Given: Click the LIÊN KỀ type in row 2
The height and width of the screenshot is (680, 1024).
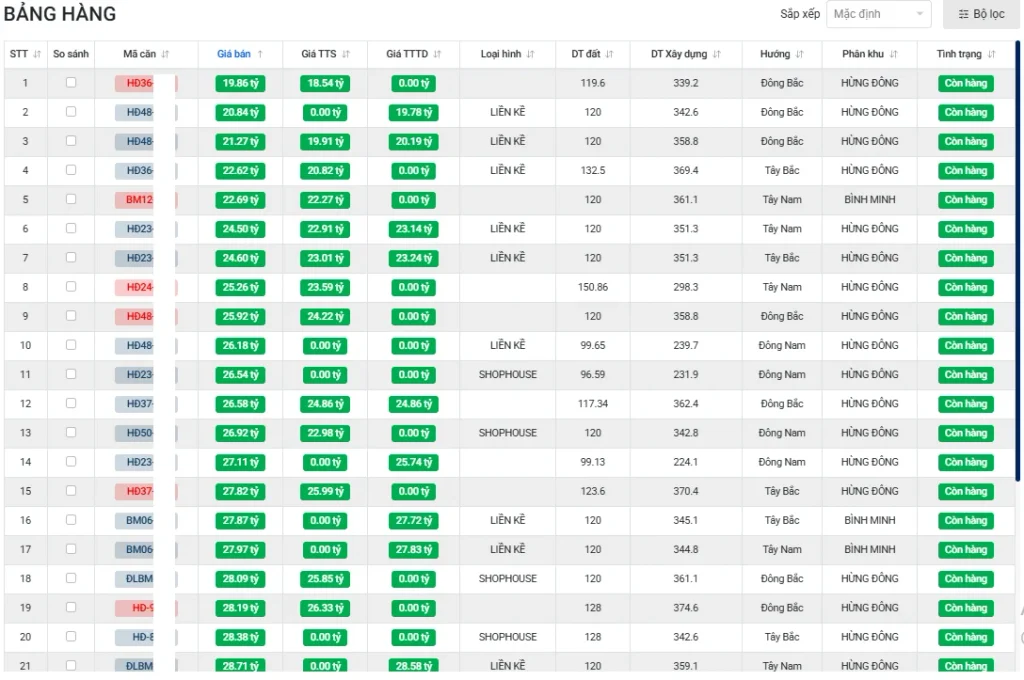Looking at the screenshot, I should pyautogui.click(x=507, y=112).
